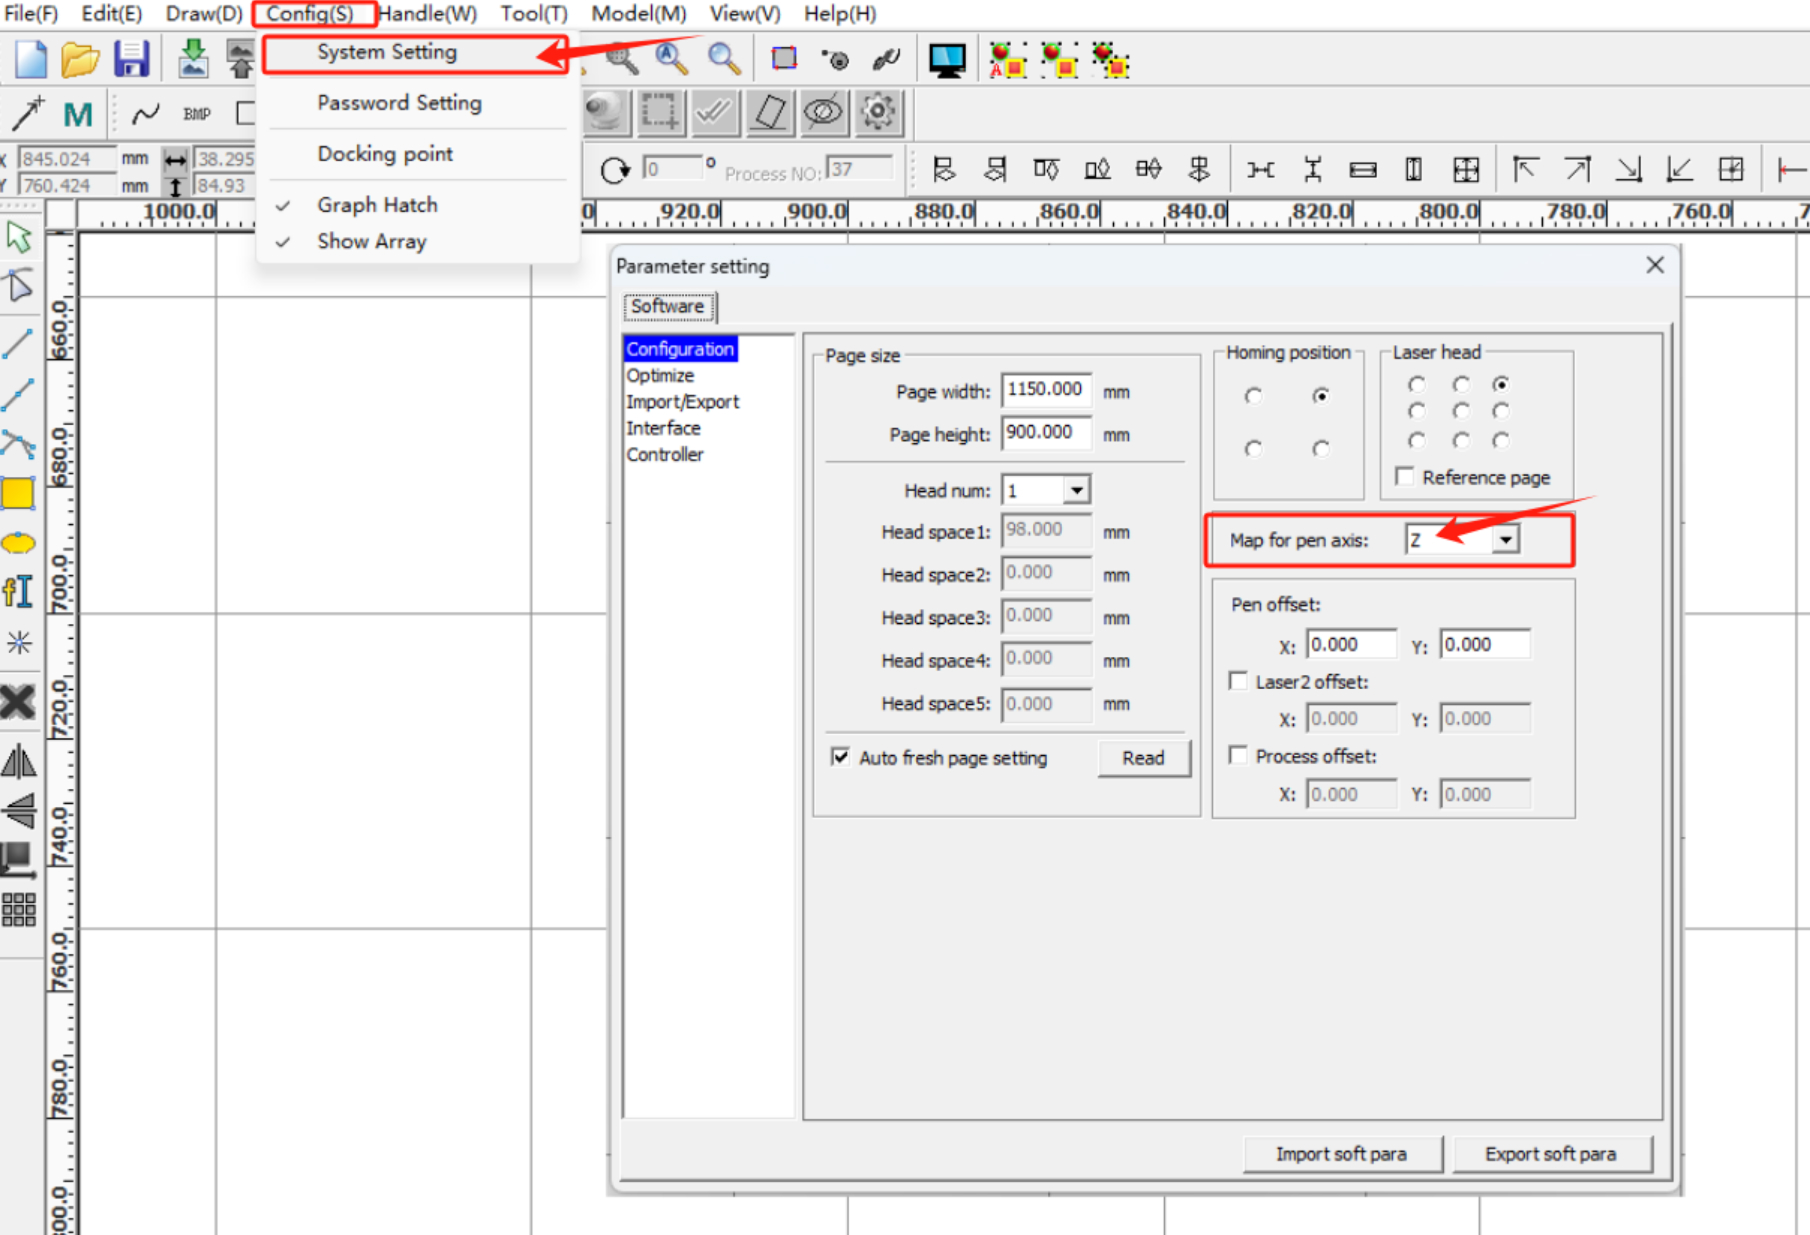Select the yellow ellipse drawing tool
The width and height of the screenshot is (1810, 1235).
(18, 543)
